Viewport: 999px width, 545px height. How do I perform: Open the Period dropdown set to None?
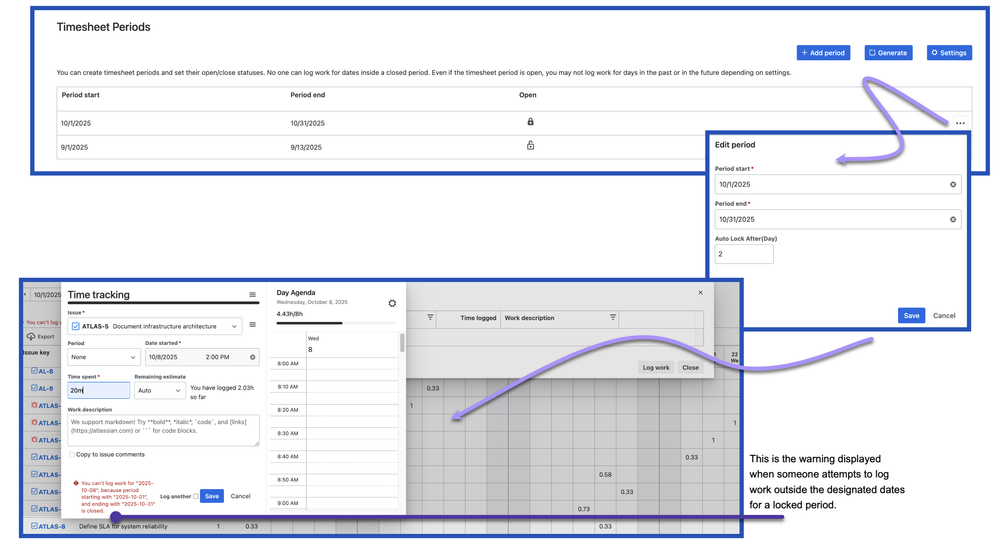(x=104, y=357)
